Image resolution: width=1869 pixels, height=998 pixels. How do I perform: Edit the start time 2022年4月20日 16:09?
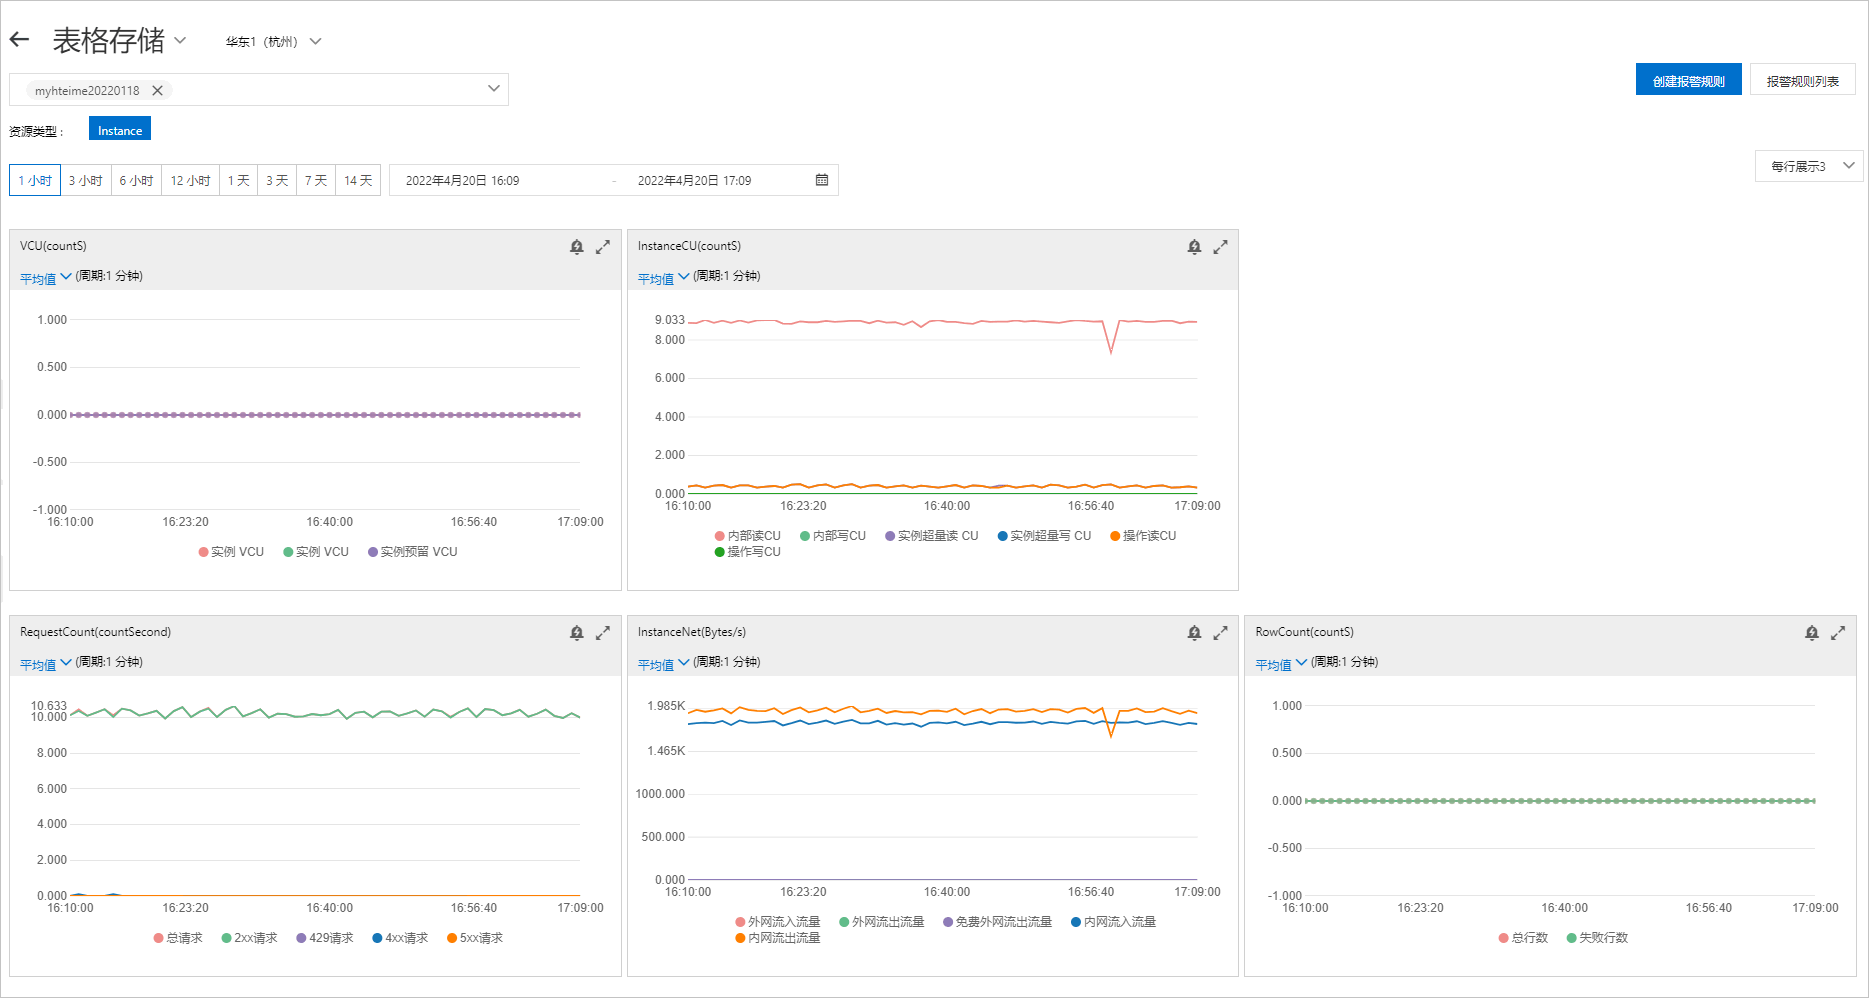[463, 180]
